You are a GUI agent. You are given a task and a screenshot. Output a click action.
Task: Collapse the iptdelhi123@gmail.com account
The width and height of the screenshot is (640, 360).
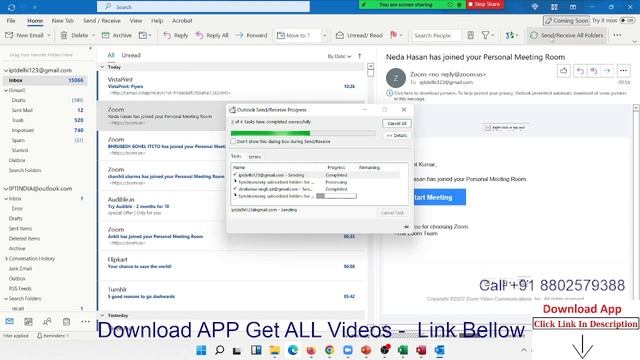click(x=6, y=70)
